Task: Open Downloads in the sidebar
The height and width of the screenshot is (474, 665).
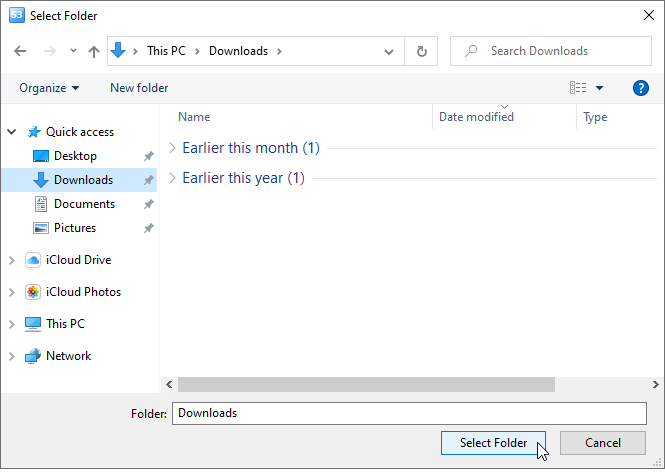Action: (83, 180)
